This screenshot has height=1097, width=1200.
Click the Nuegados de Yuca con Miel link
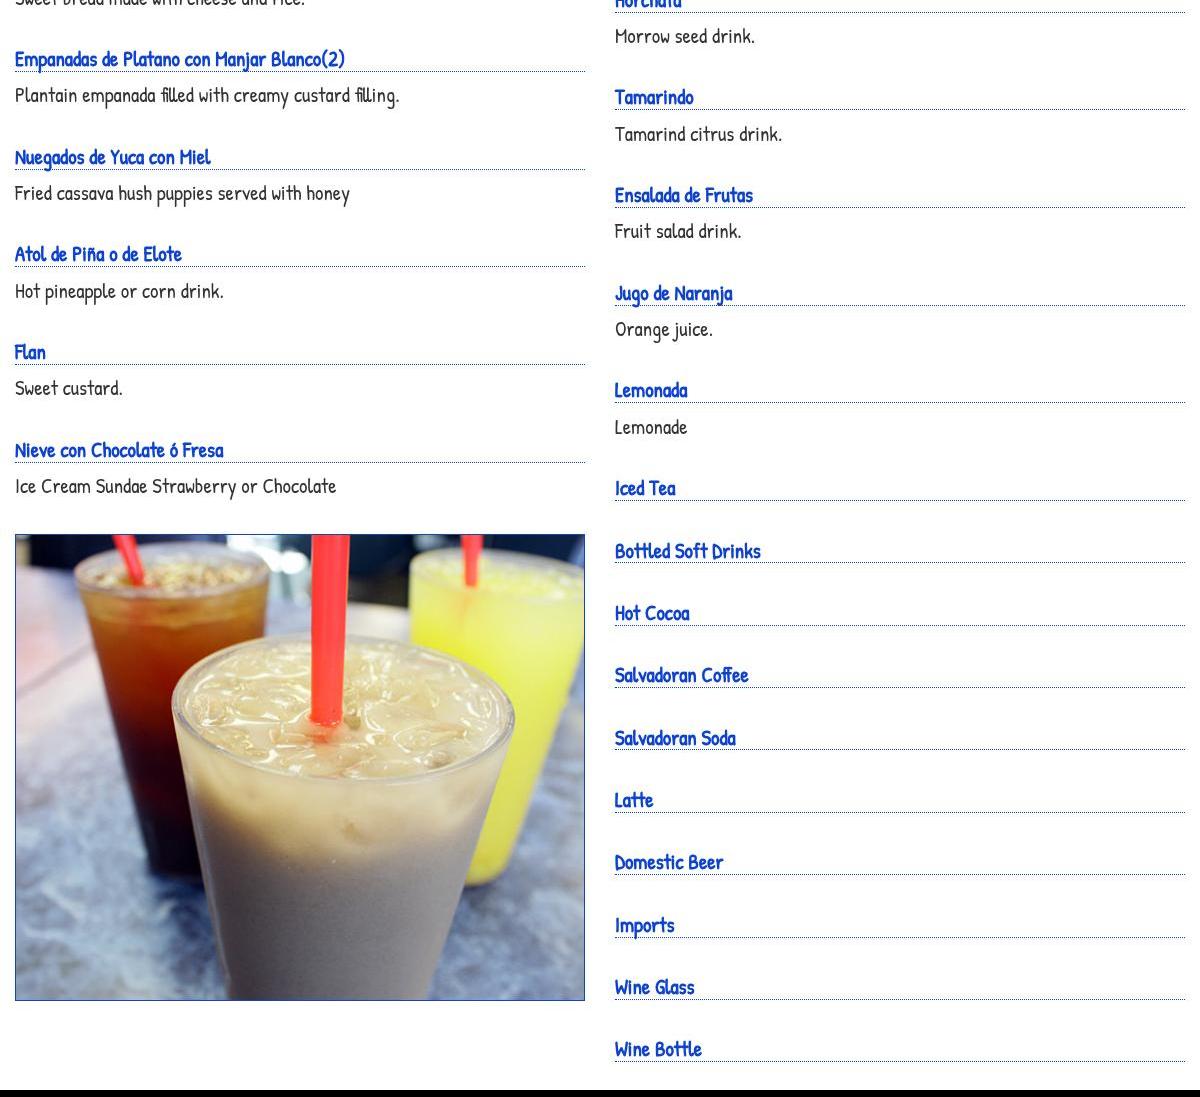tap(112, 157)
